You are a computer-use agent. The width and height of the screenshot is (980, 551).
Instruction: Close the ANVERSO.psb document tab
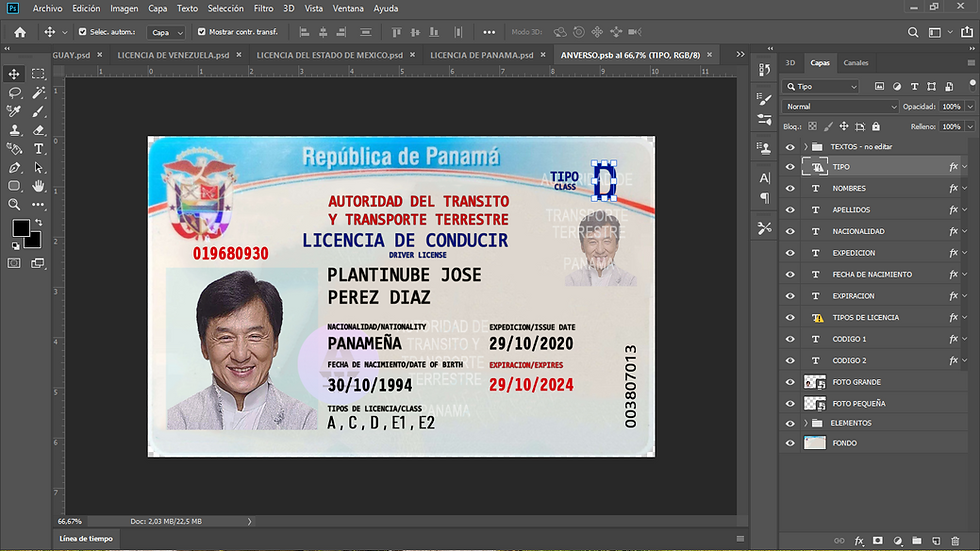tap(709, 55)
